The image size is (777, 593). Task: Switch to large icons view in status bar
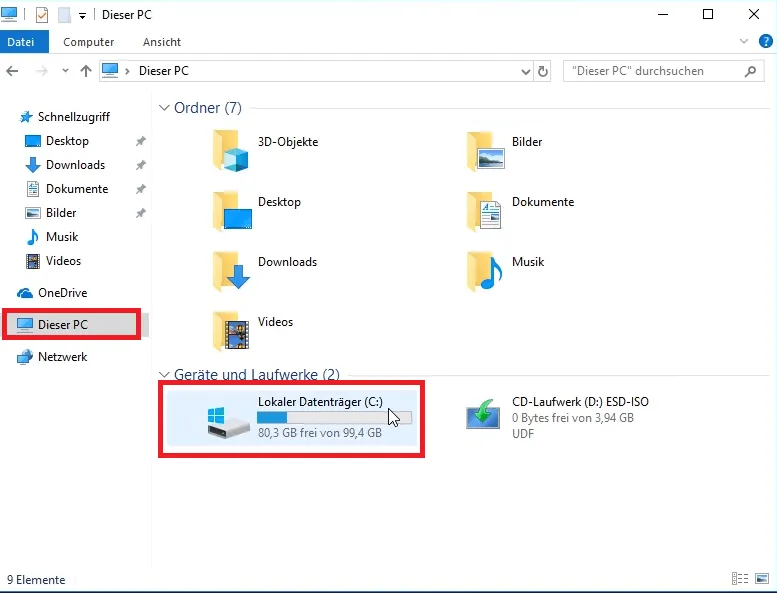[762, 578]
